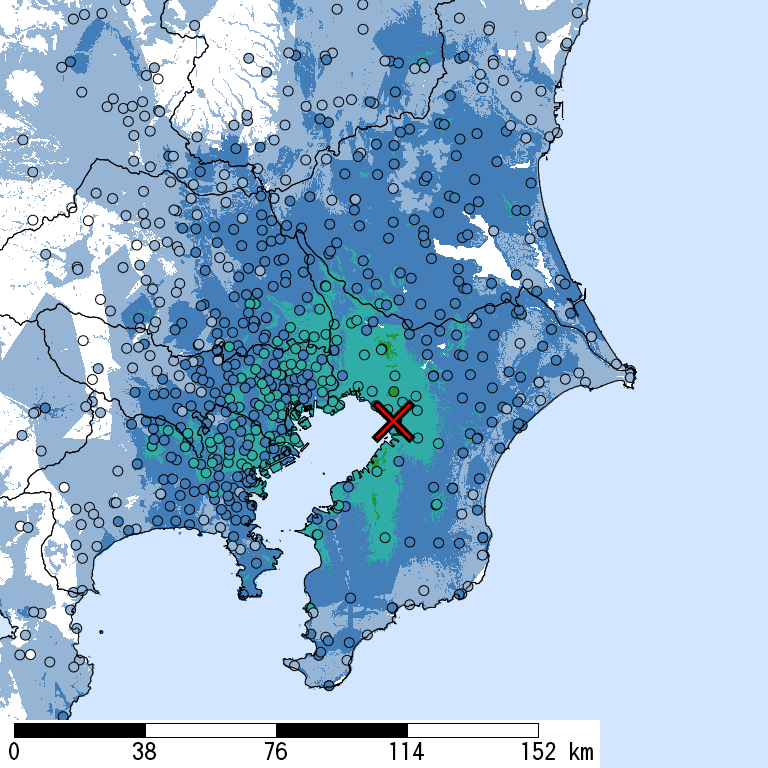Screen dimensions: 768x768
Task: Click the scale bar label "76"
Action: point(276,751)
